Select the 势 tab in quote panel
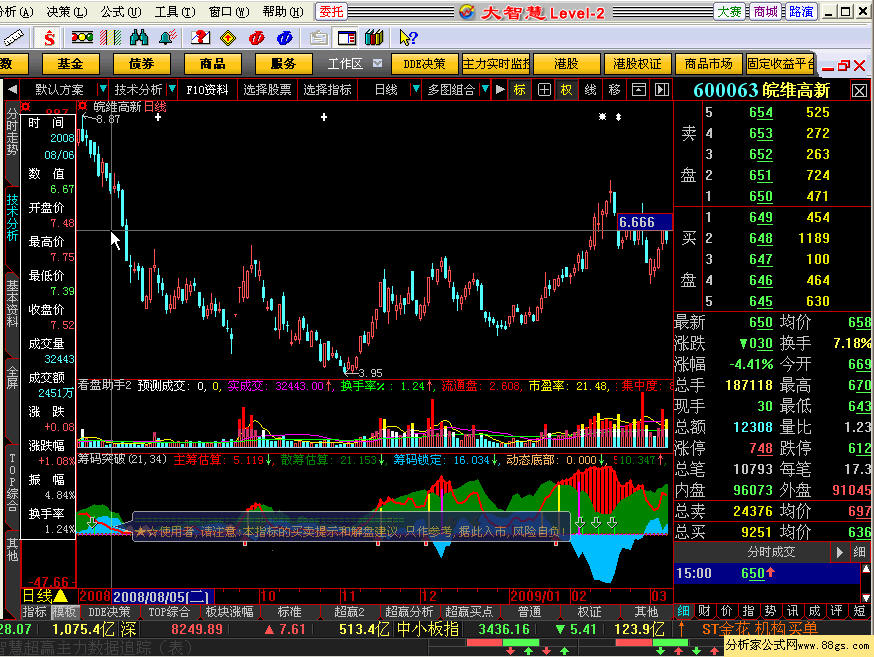This screenshot has height=657, width=874. pyautogui.click(x=770, y=611)
